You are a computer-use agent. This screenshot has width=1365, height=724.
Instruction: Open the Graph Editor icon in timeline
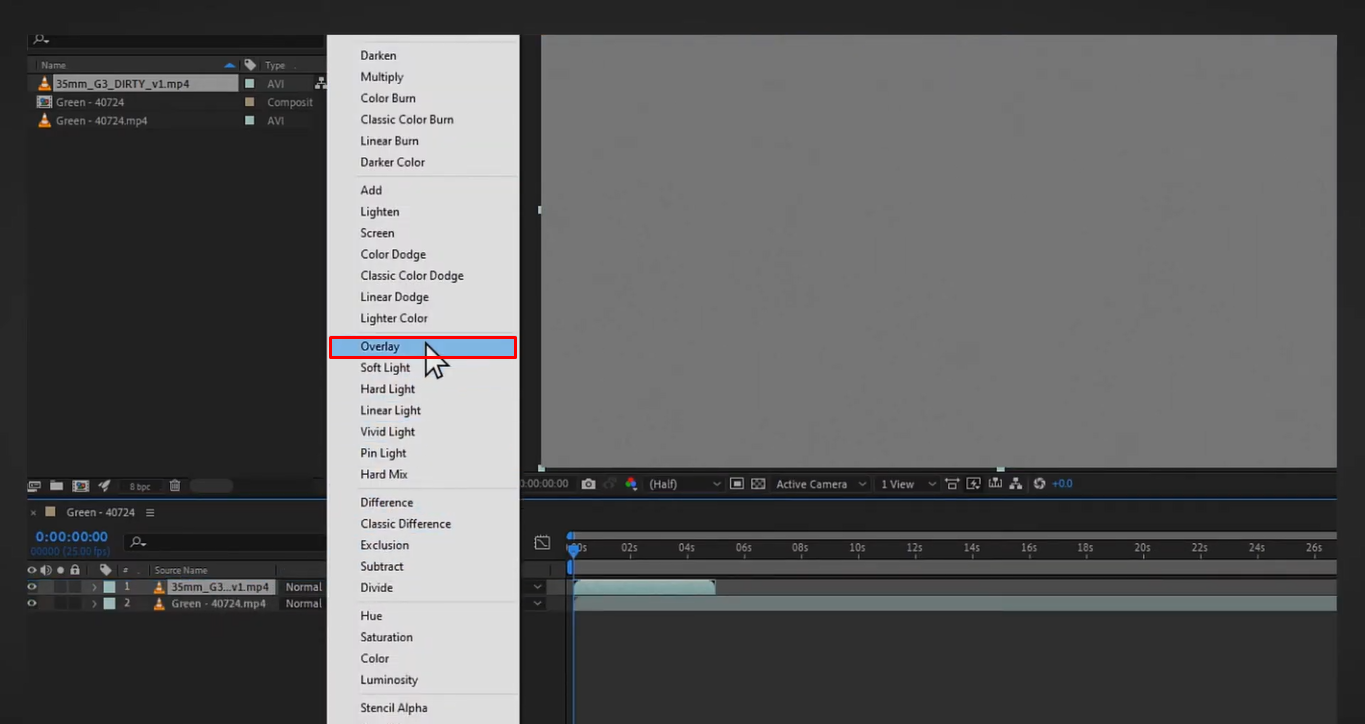tap(542, 542)
